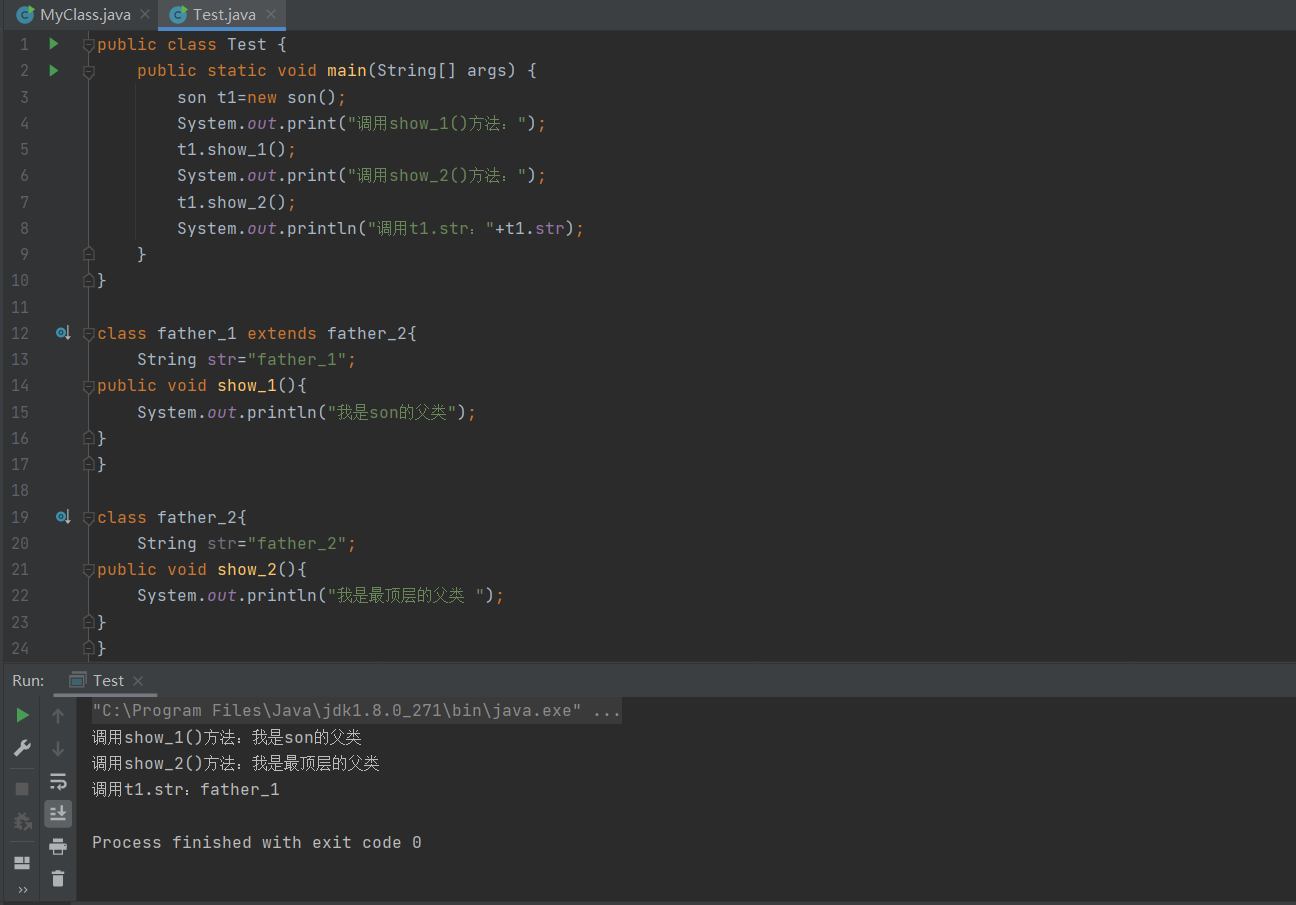Close the Test run tab
The height and width of the screenshot is (905, 1296).
[x=138, y=681]
